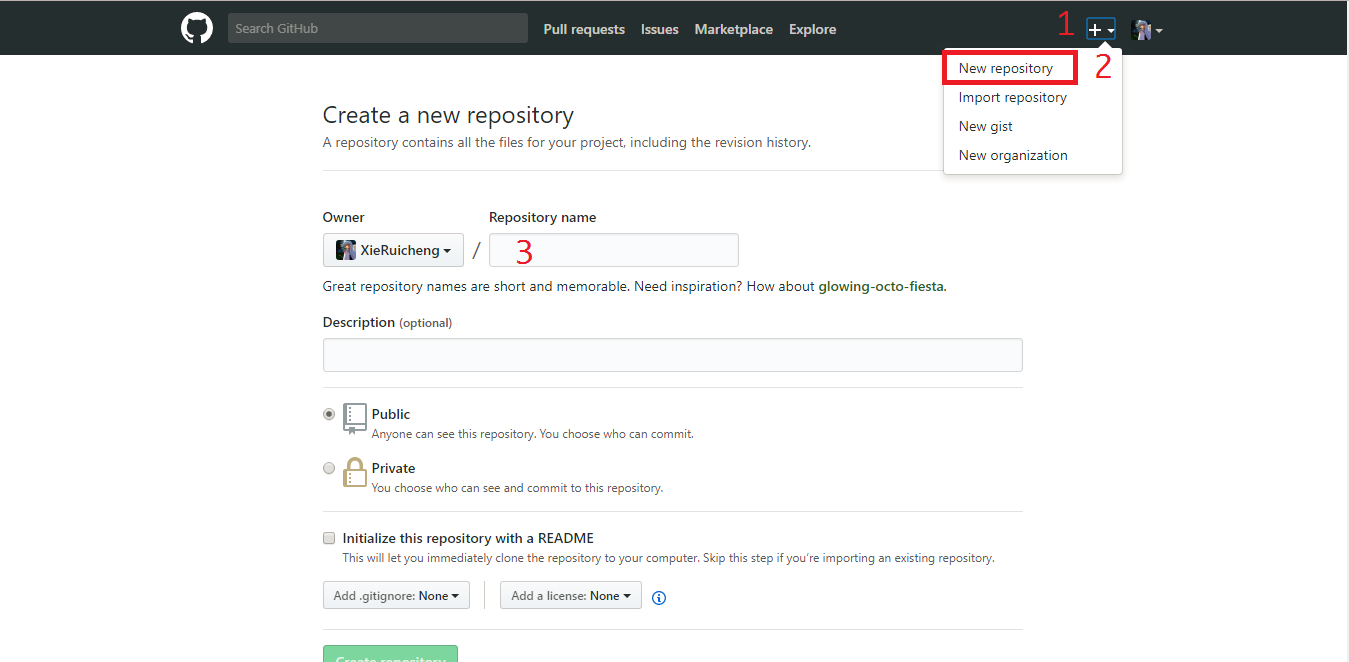Focus the Repository name field
Viewport: 1349px width, 662px height.
(613, 250)
